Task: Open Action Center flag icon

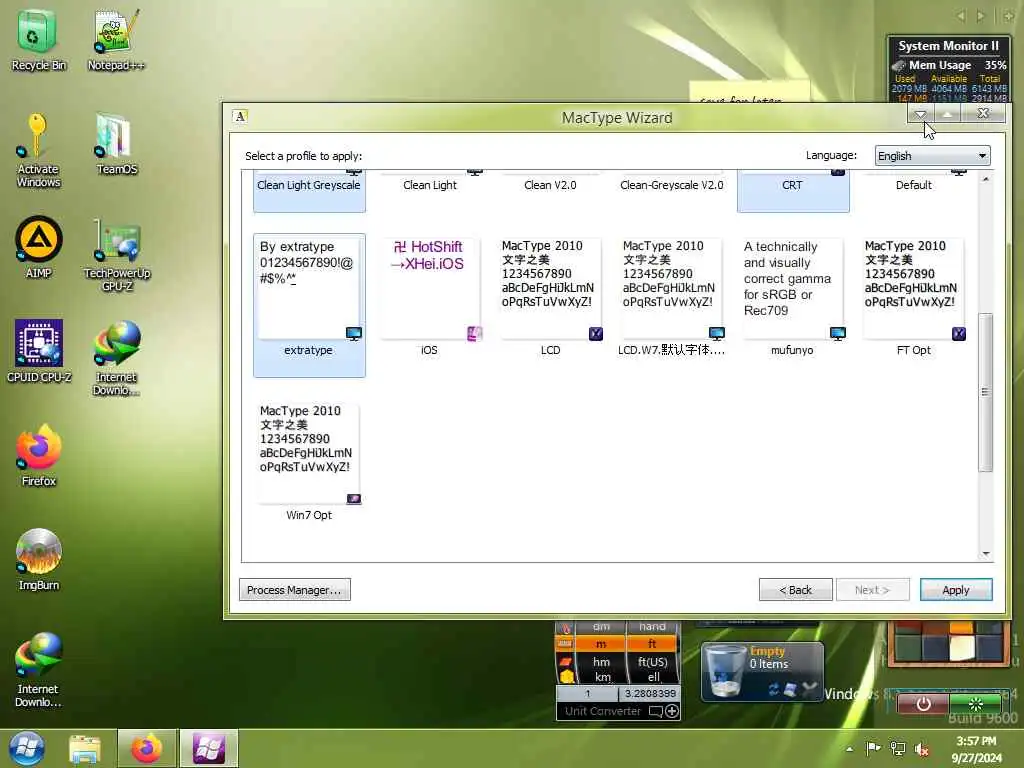Action: (x=873, y=748)
